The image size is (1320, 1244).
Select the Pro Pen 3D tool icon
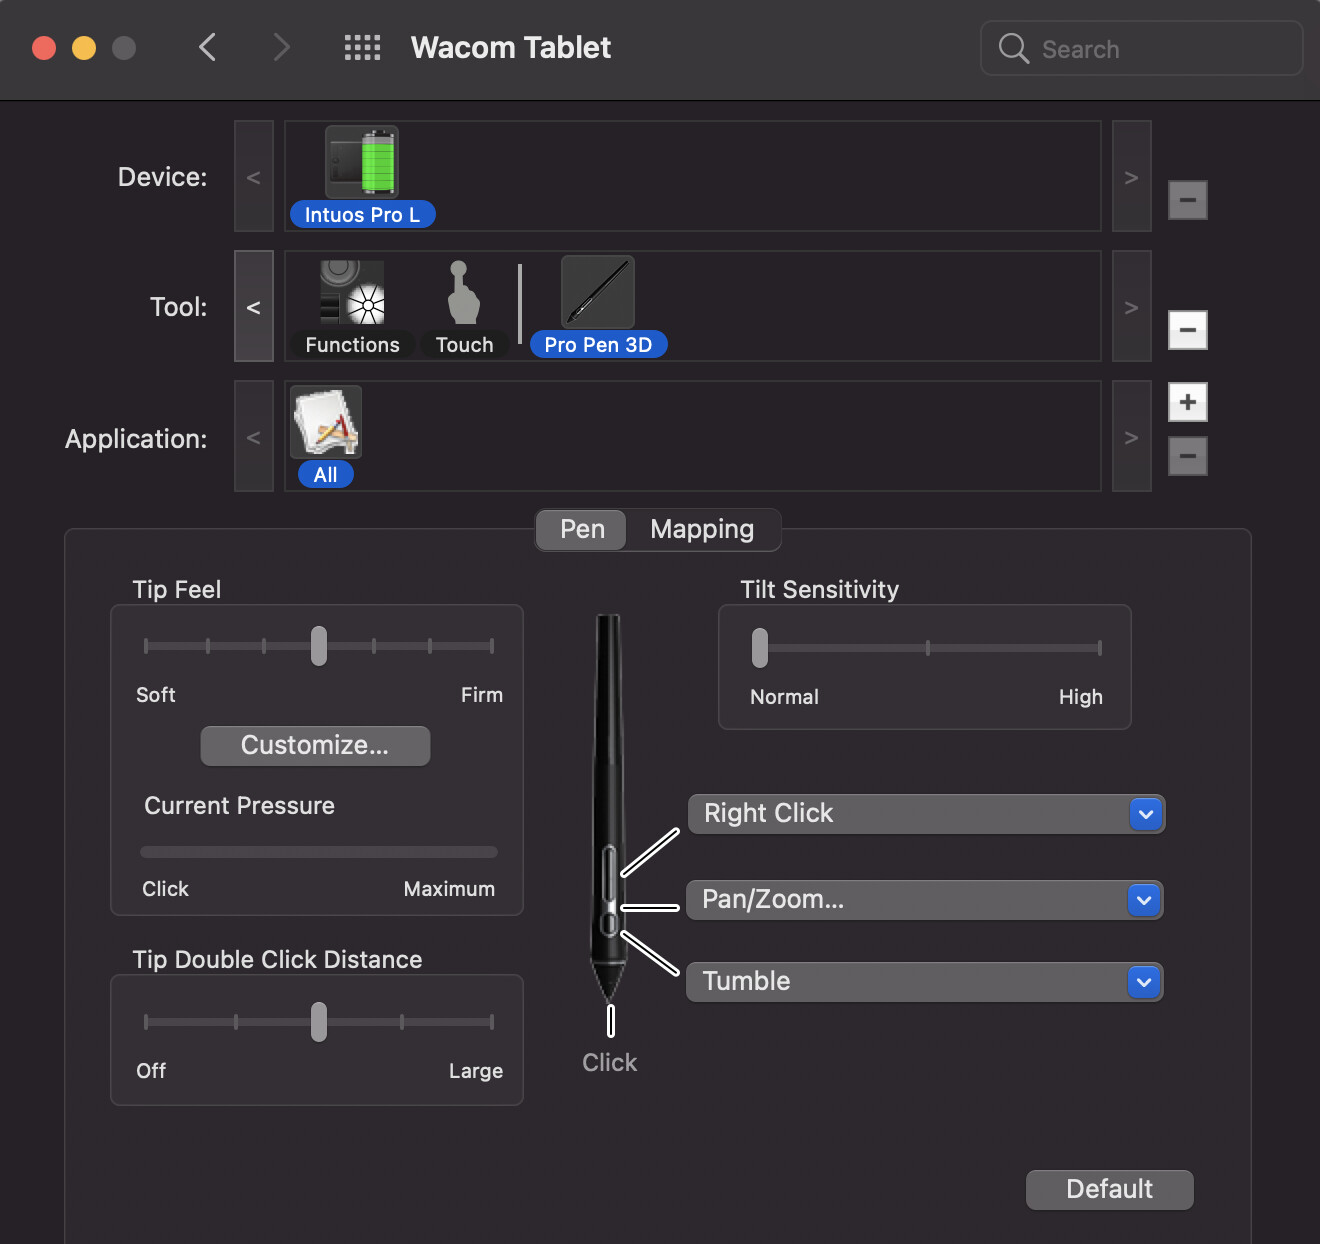598,293
